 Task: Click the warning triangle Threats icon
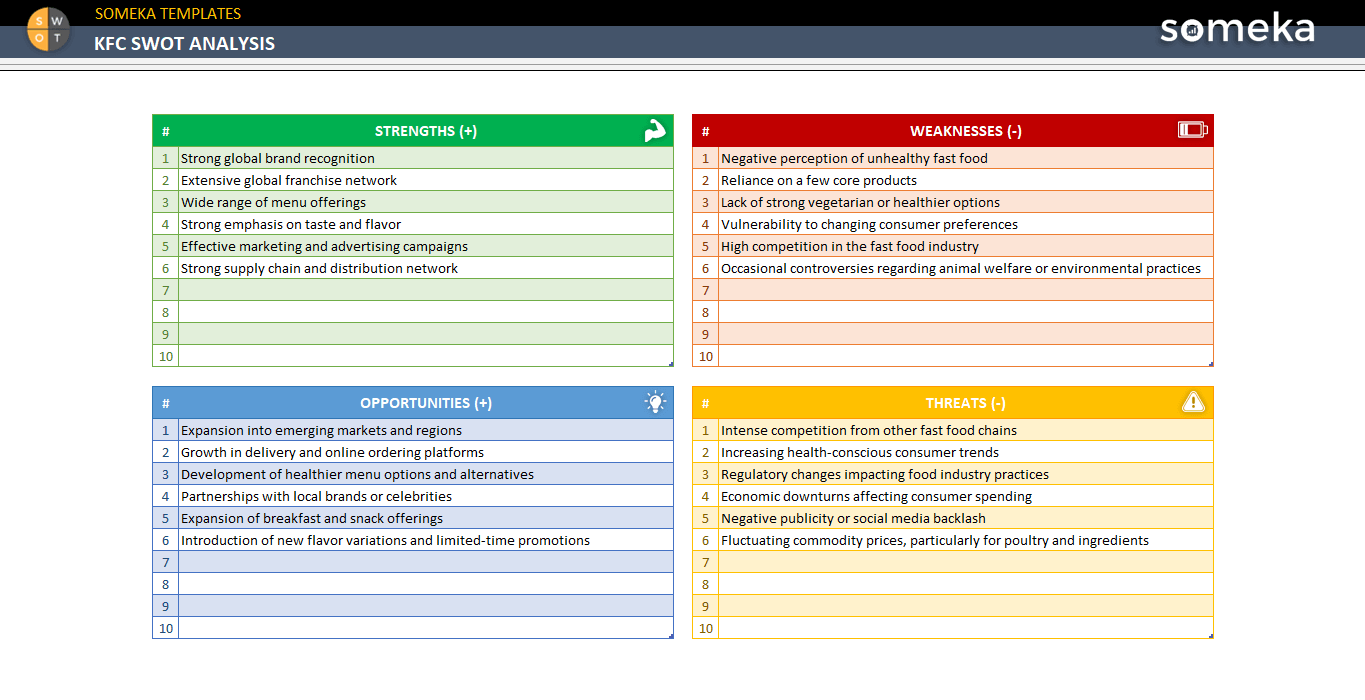pyautogui.click(x=1193, y=402)
